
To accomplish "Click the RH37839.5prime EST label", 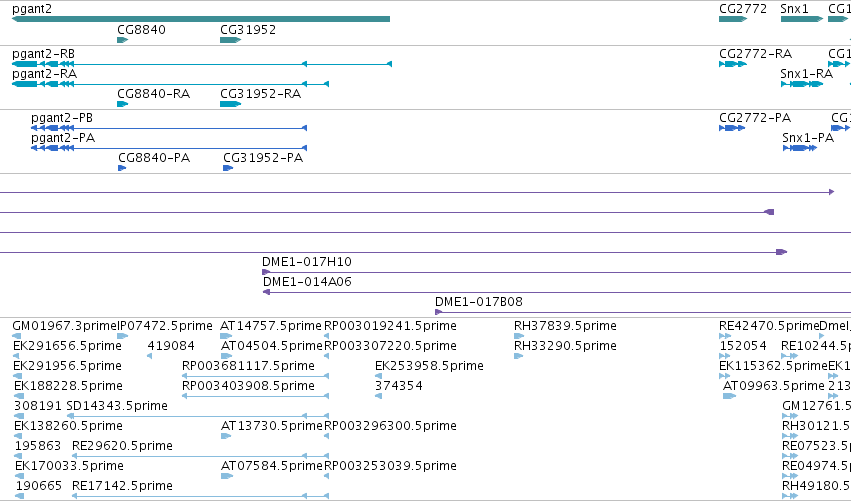I will [565, 326].
